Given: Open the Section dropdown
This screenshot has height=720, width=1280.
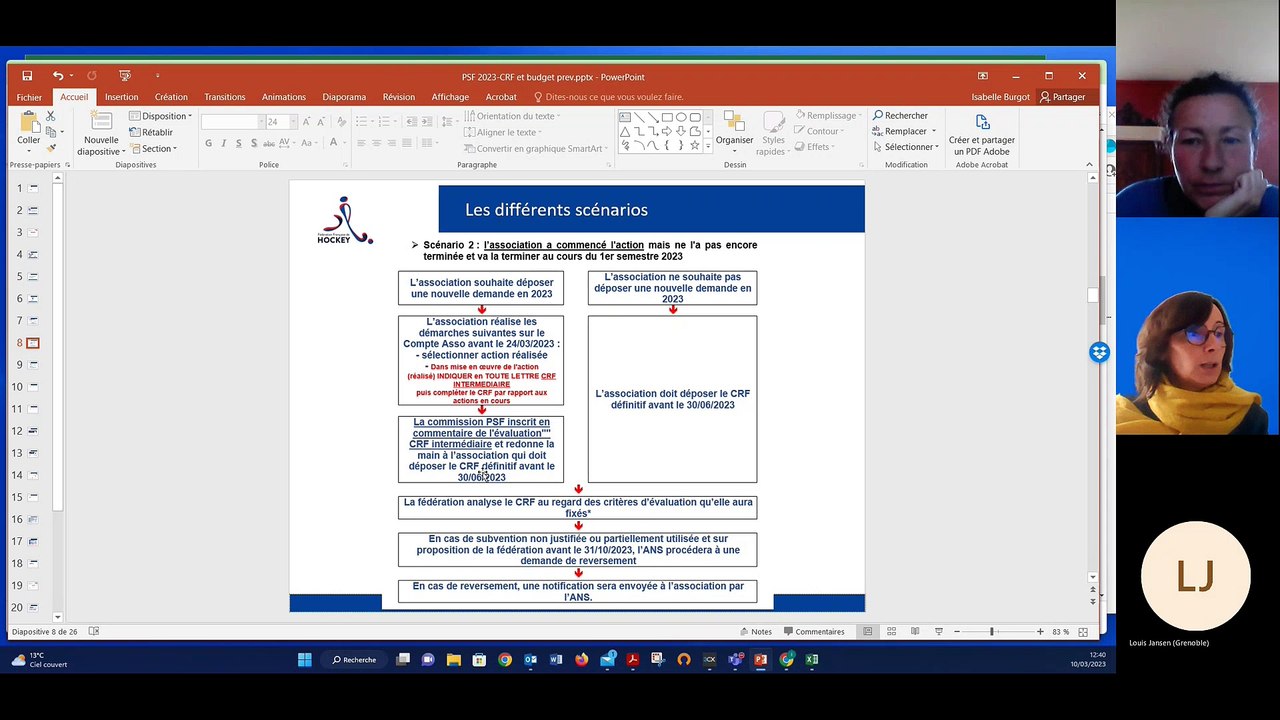Looking at the screenshot, I should (x=153, y=149).
